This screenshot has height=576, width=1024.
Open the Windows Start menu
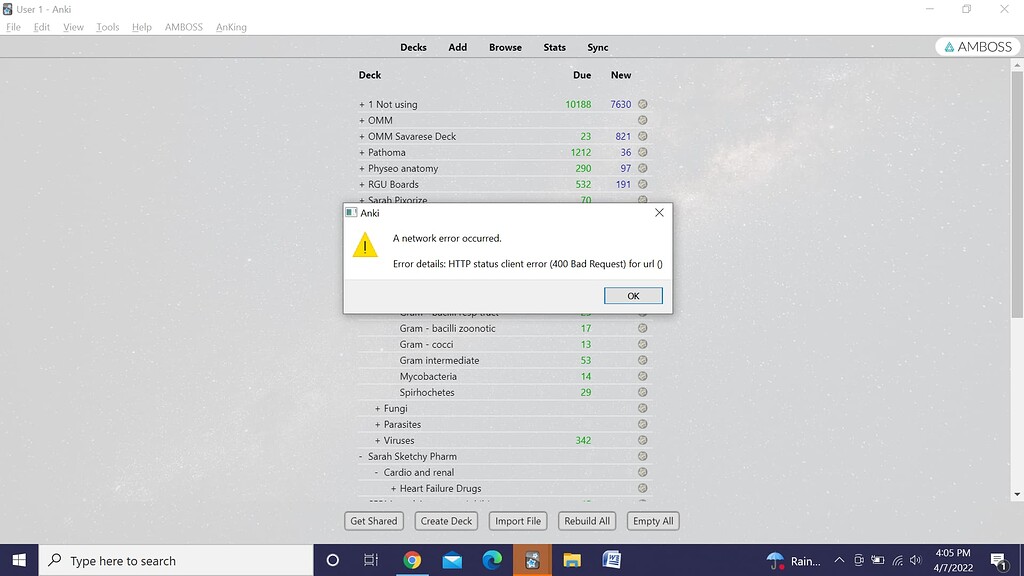tap(19, 560)
